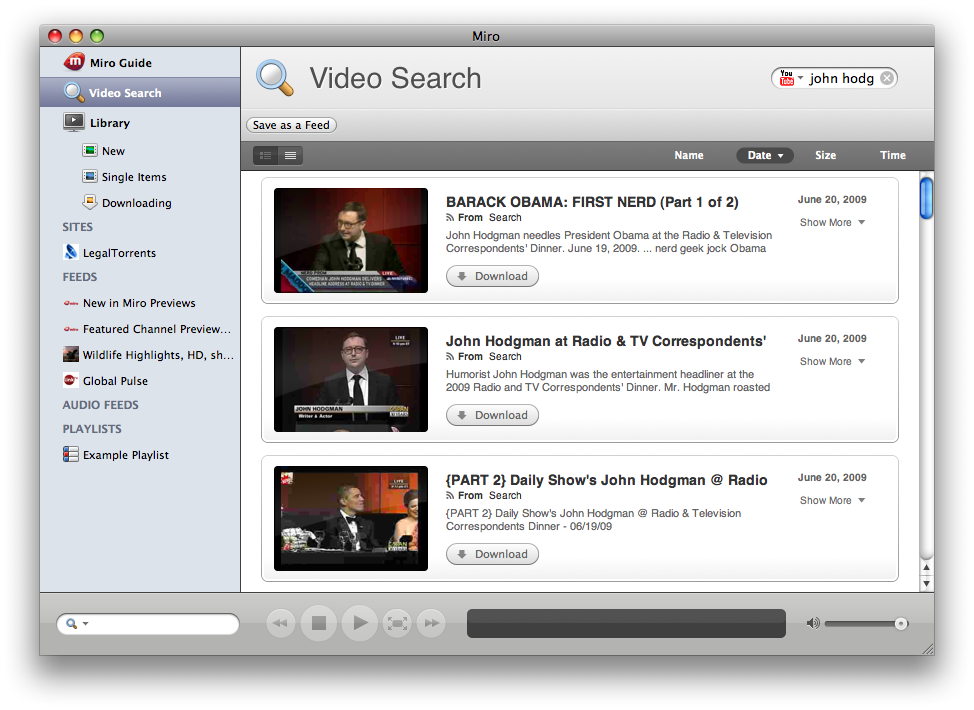This screenshot has height=710, width=974.
Task: Open Example Playlist
Action: tap(140, 455)
